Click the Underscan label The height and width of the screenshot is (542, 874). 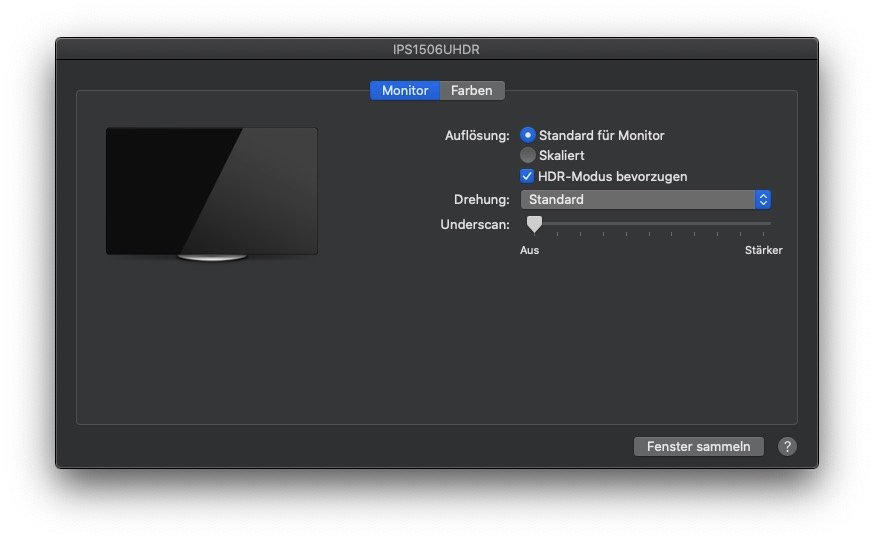(x=475, y=224)
